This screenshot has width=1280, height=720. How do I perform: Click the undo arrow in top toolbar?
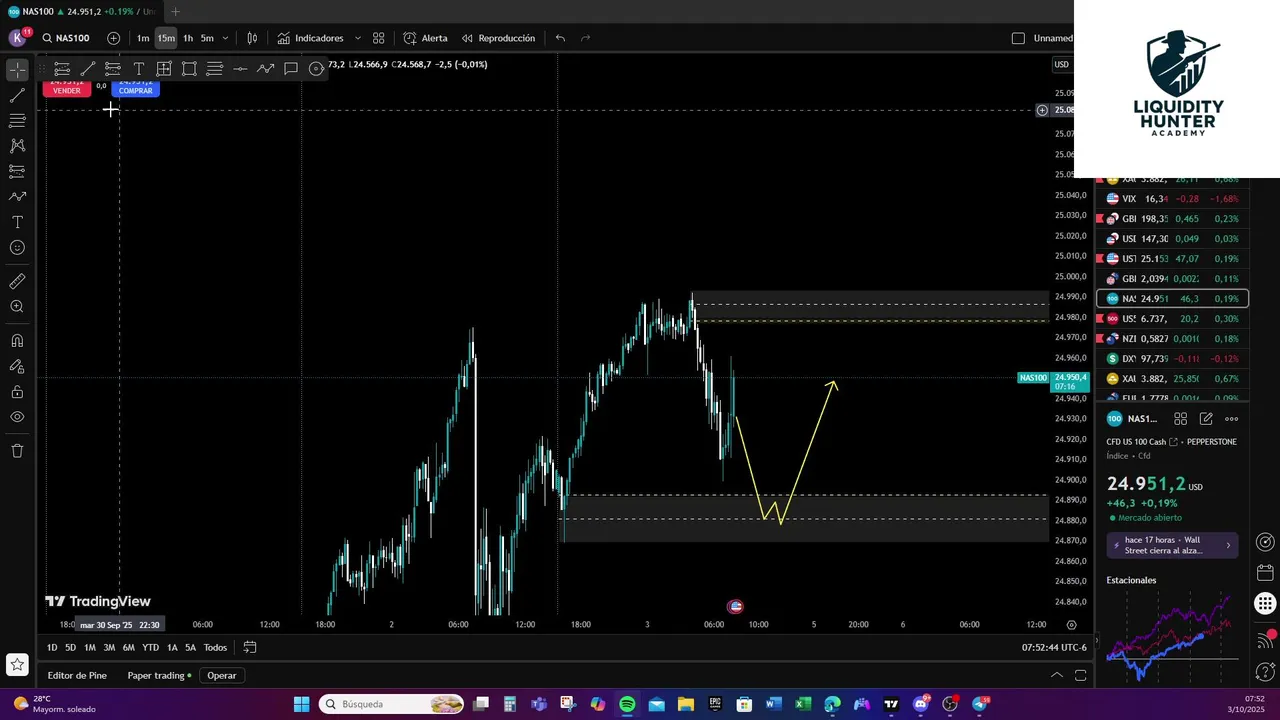pyautogui.click(x=560, y=38)
